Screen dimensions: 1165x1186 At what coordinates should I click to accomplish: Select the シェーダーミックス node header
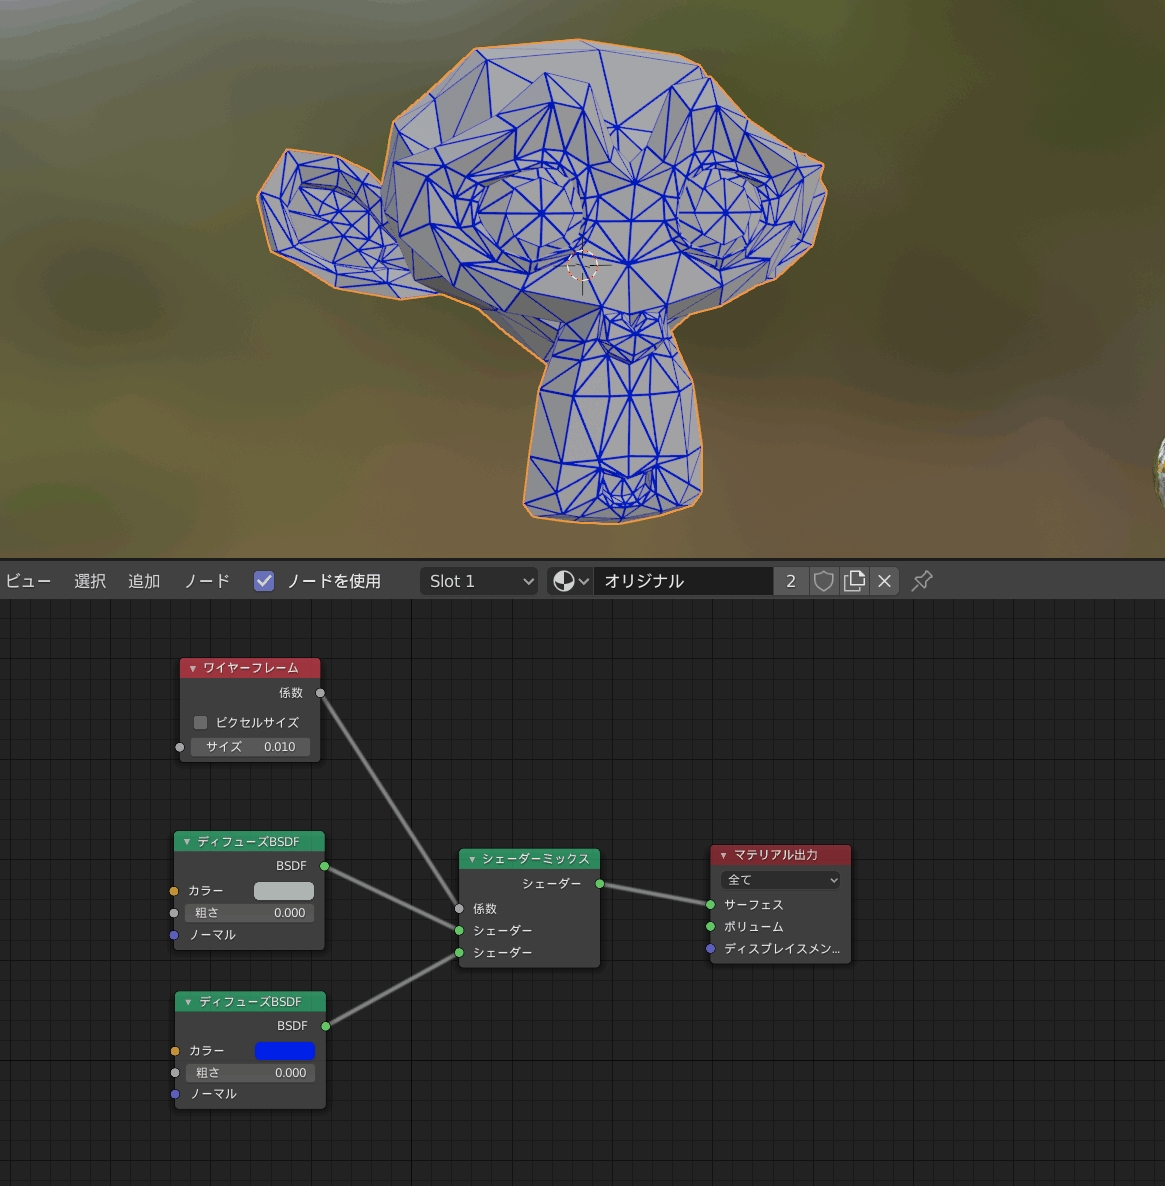(530, 859)
